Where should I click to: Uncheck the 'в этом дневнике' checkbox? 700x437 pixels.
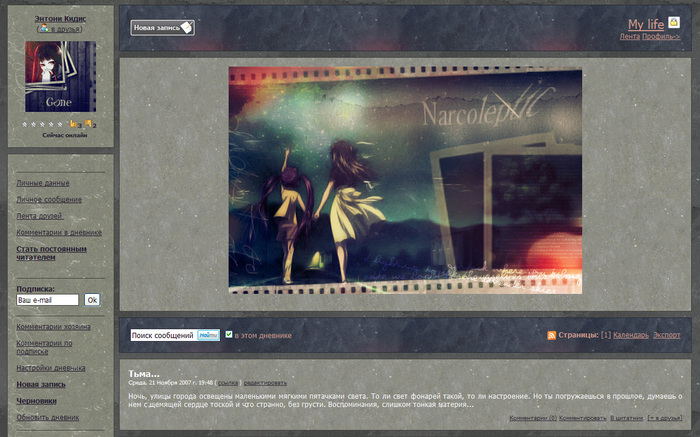point(229,334)
